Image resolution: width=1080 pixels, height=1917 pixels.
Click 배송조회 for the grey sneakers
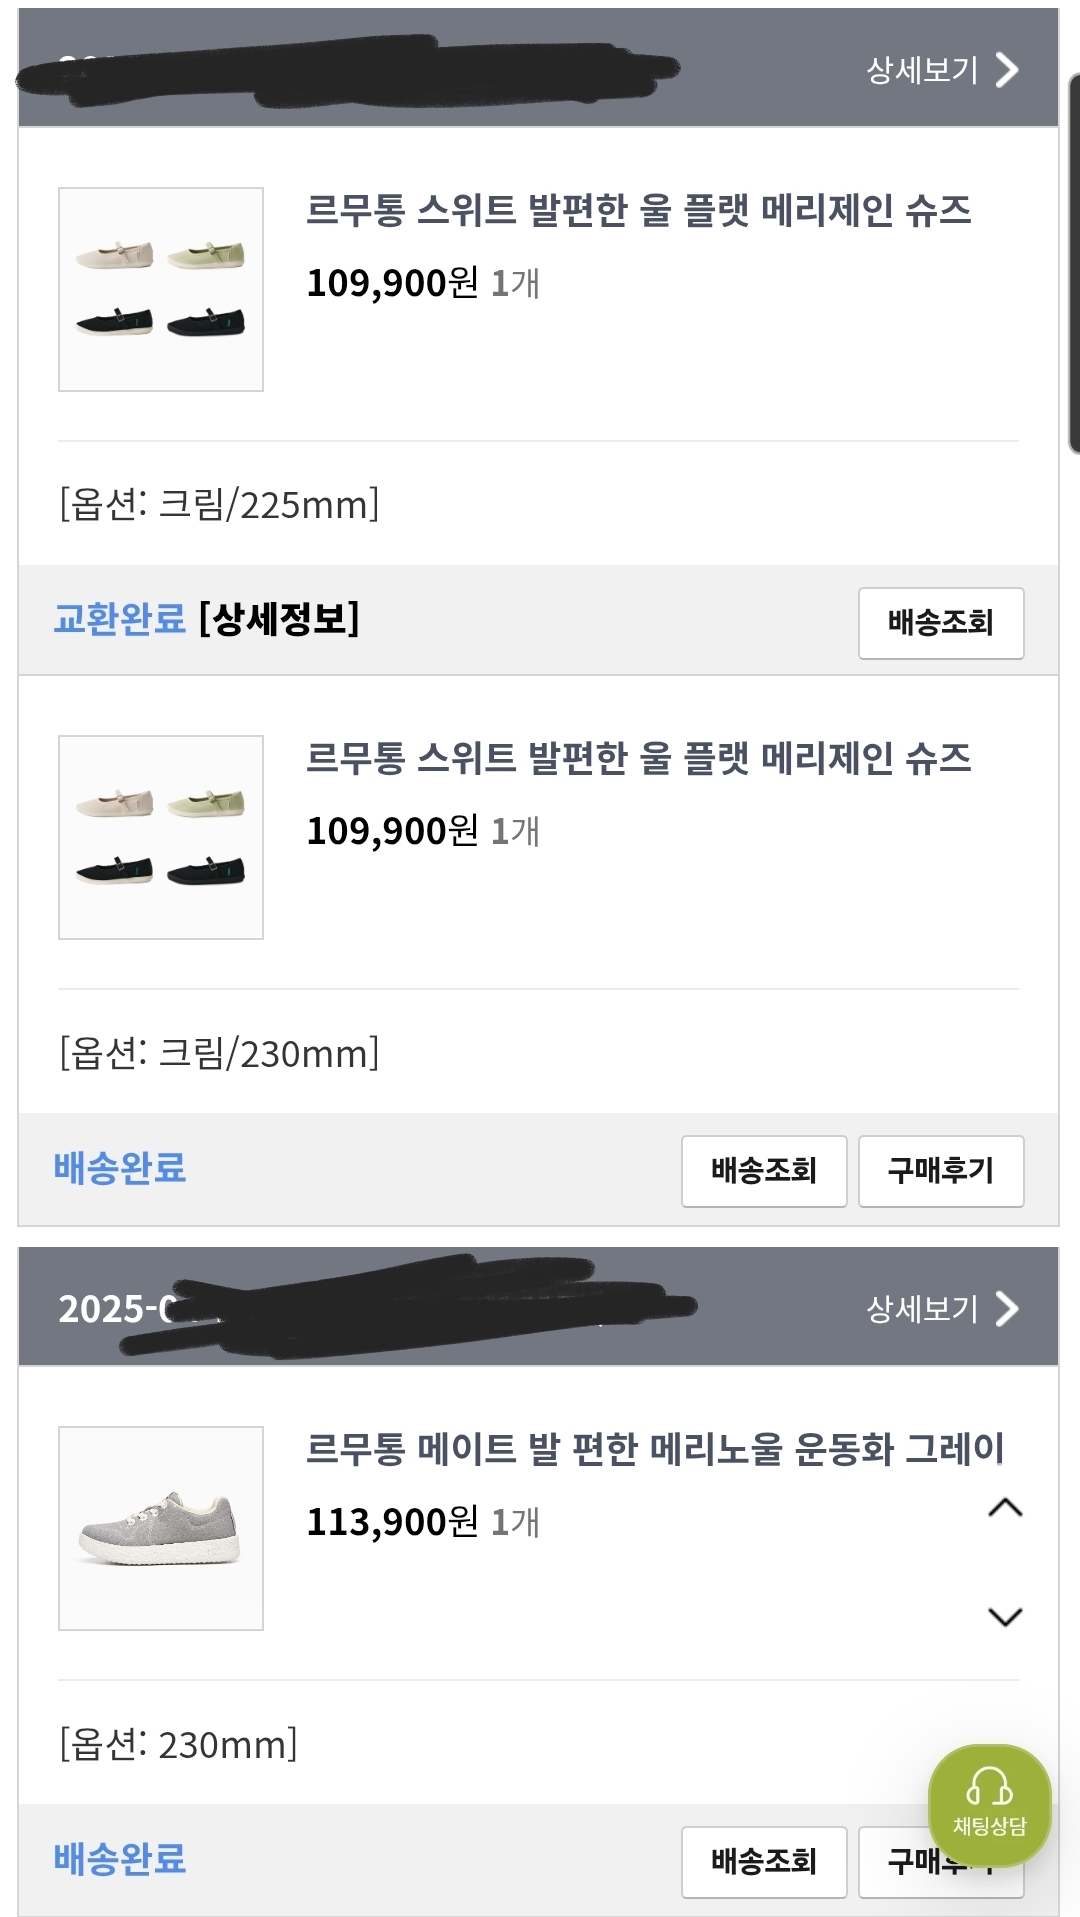[764, 1862]
